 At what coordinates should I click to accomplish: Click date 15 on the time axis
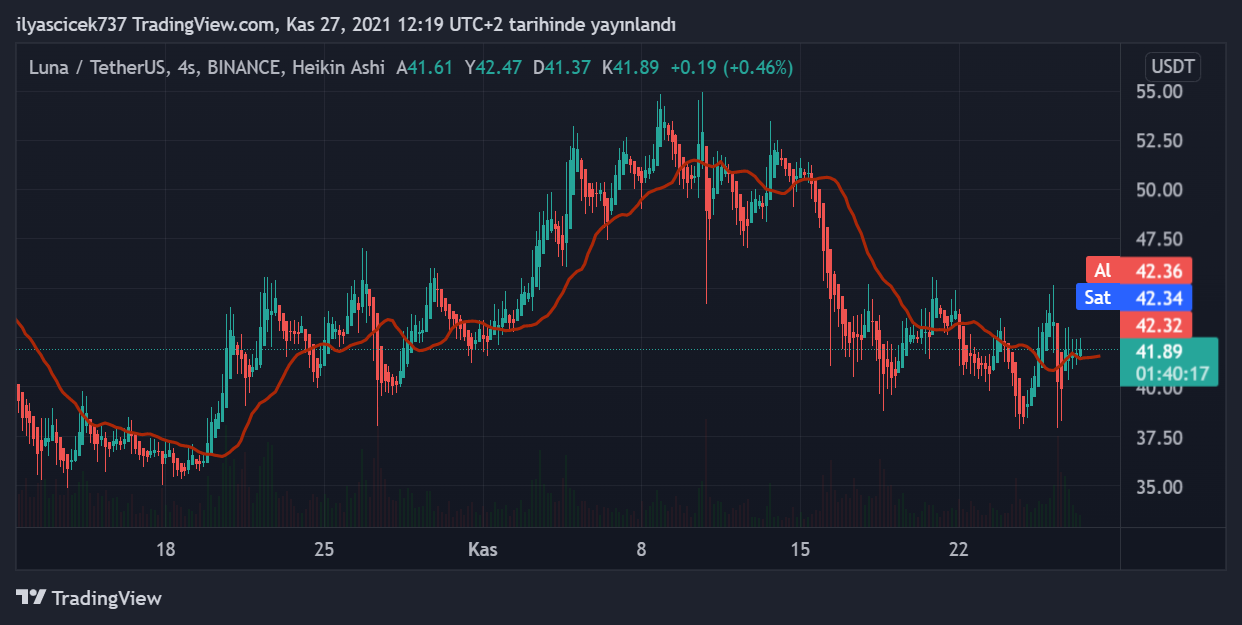pos(799,549)
